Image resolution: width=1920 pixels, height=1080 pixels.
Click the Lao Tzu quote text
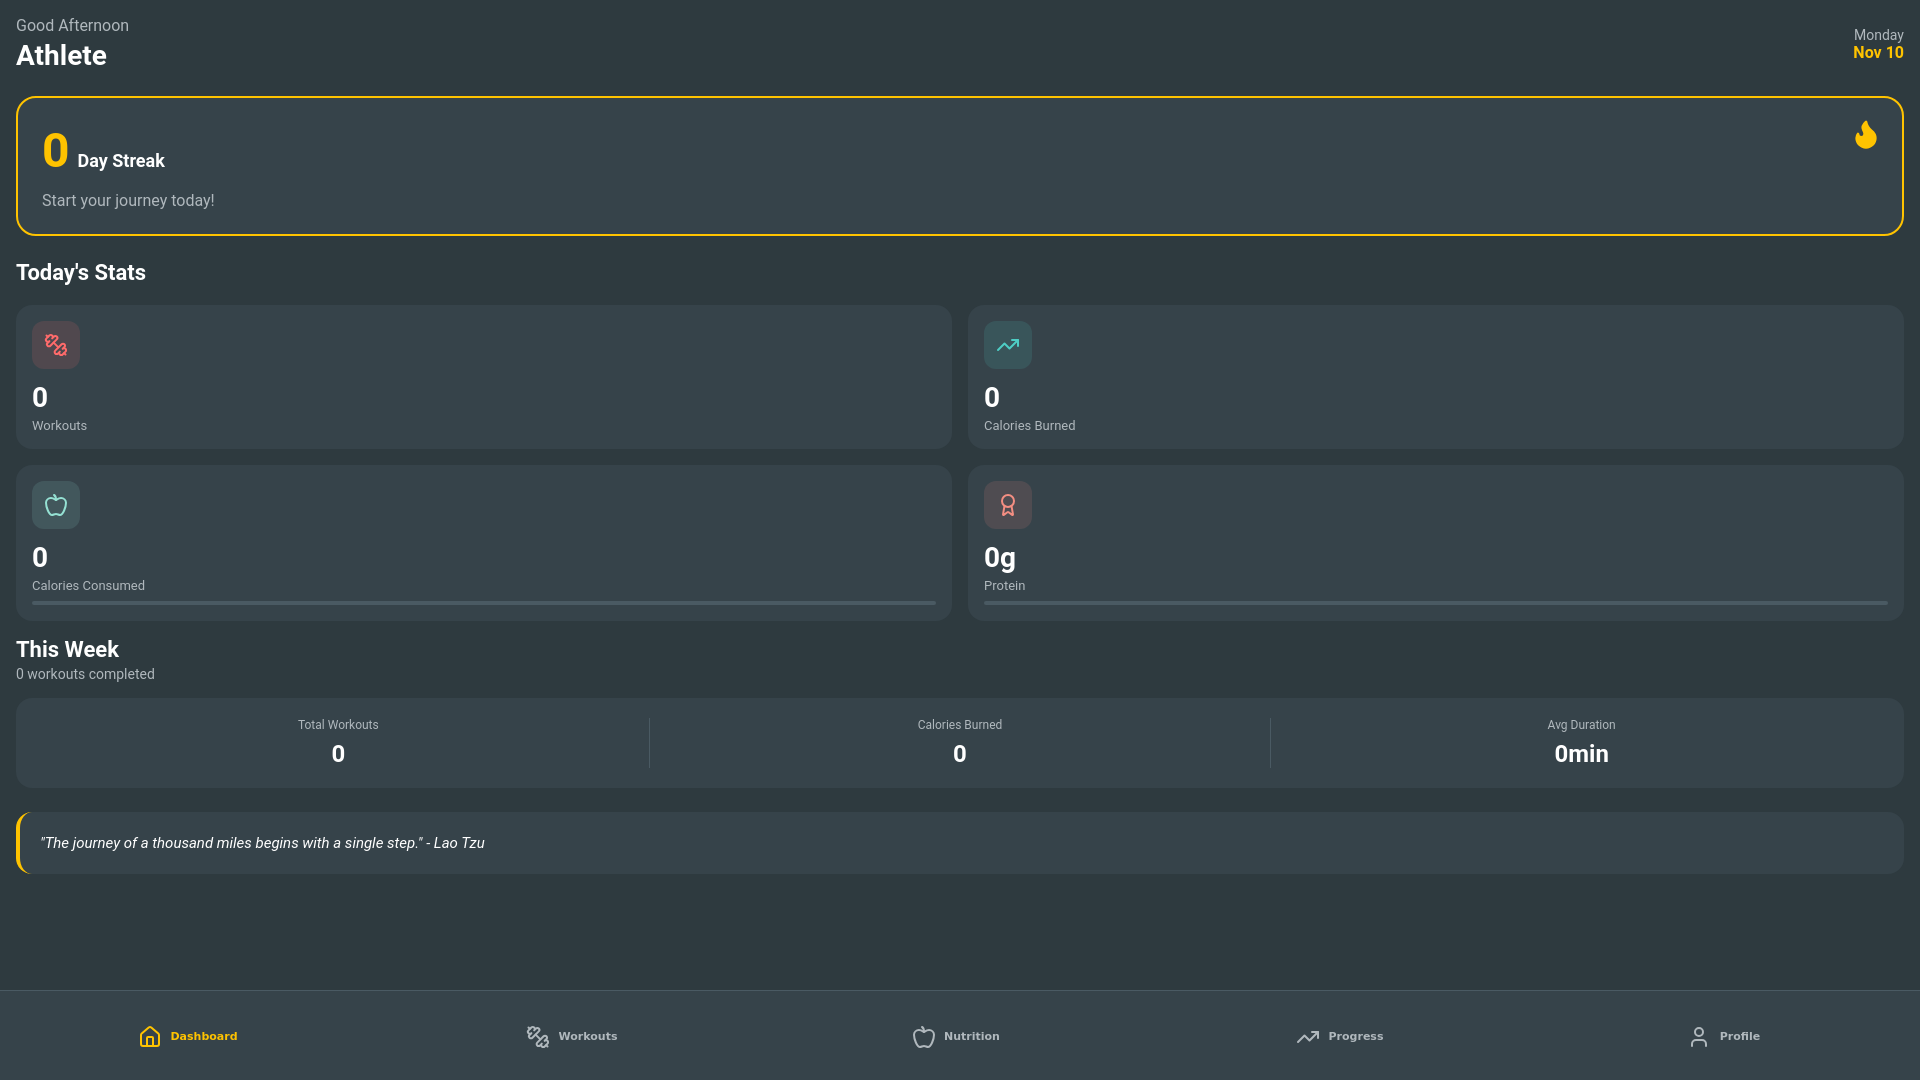coord(262,843)
